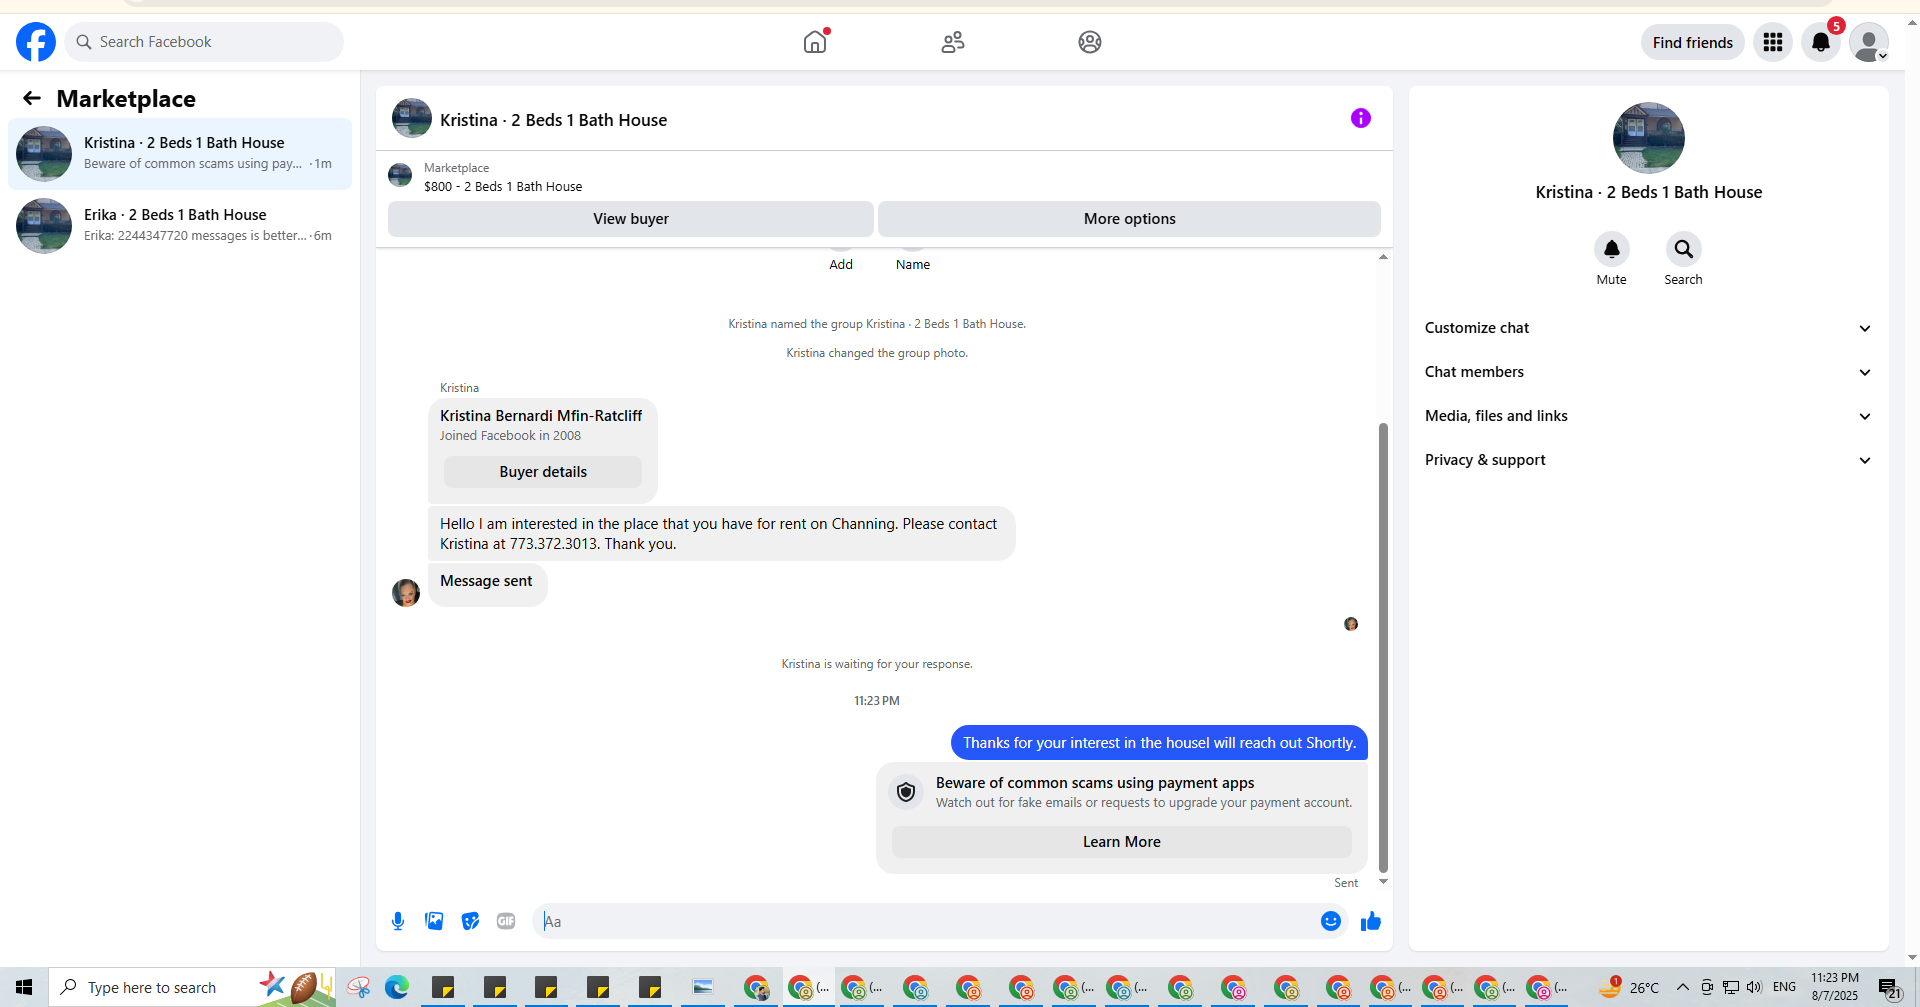Click the ENG language indicator
Viewport: 1920px width, 1007px height.
click(1784, 987)
